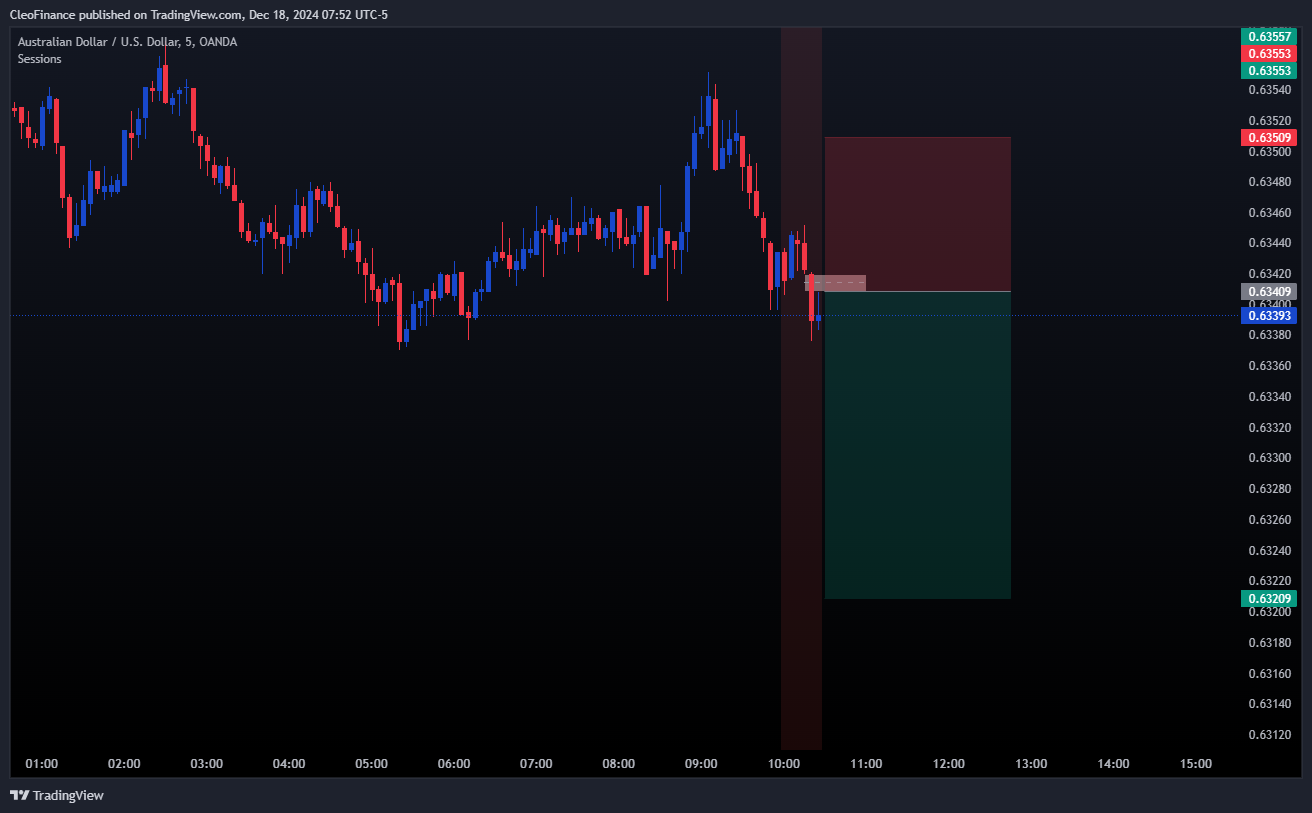Click the 01:00 time axis label
Viewport: 1312px width, 813px height.
coord(41,764)
